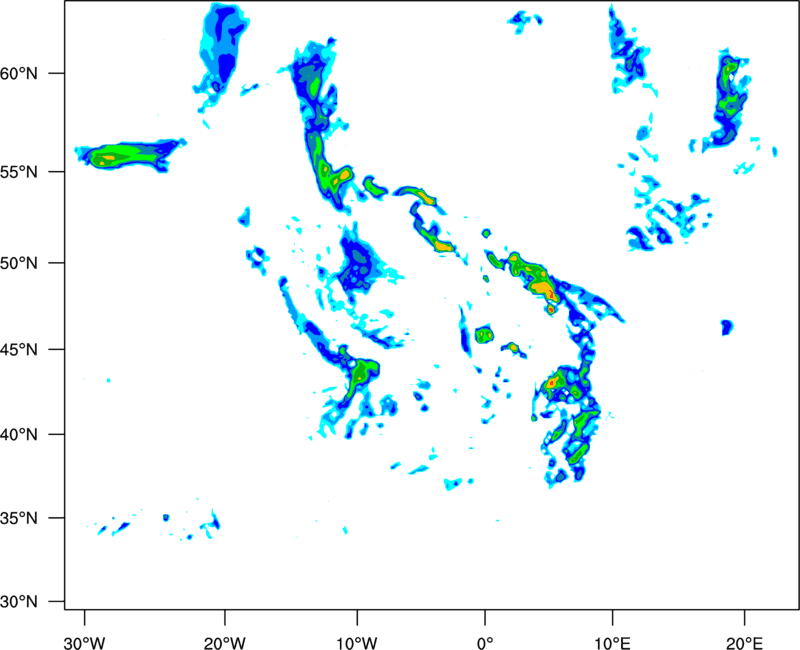Click the 45°N latitude label

click(19, 350)
